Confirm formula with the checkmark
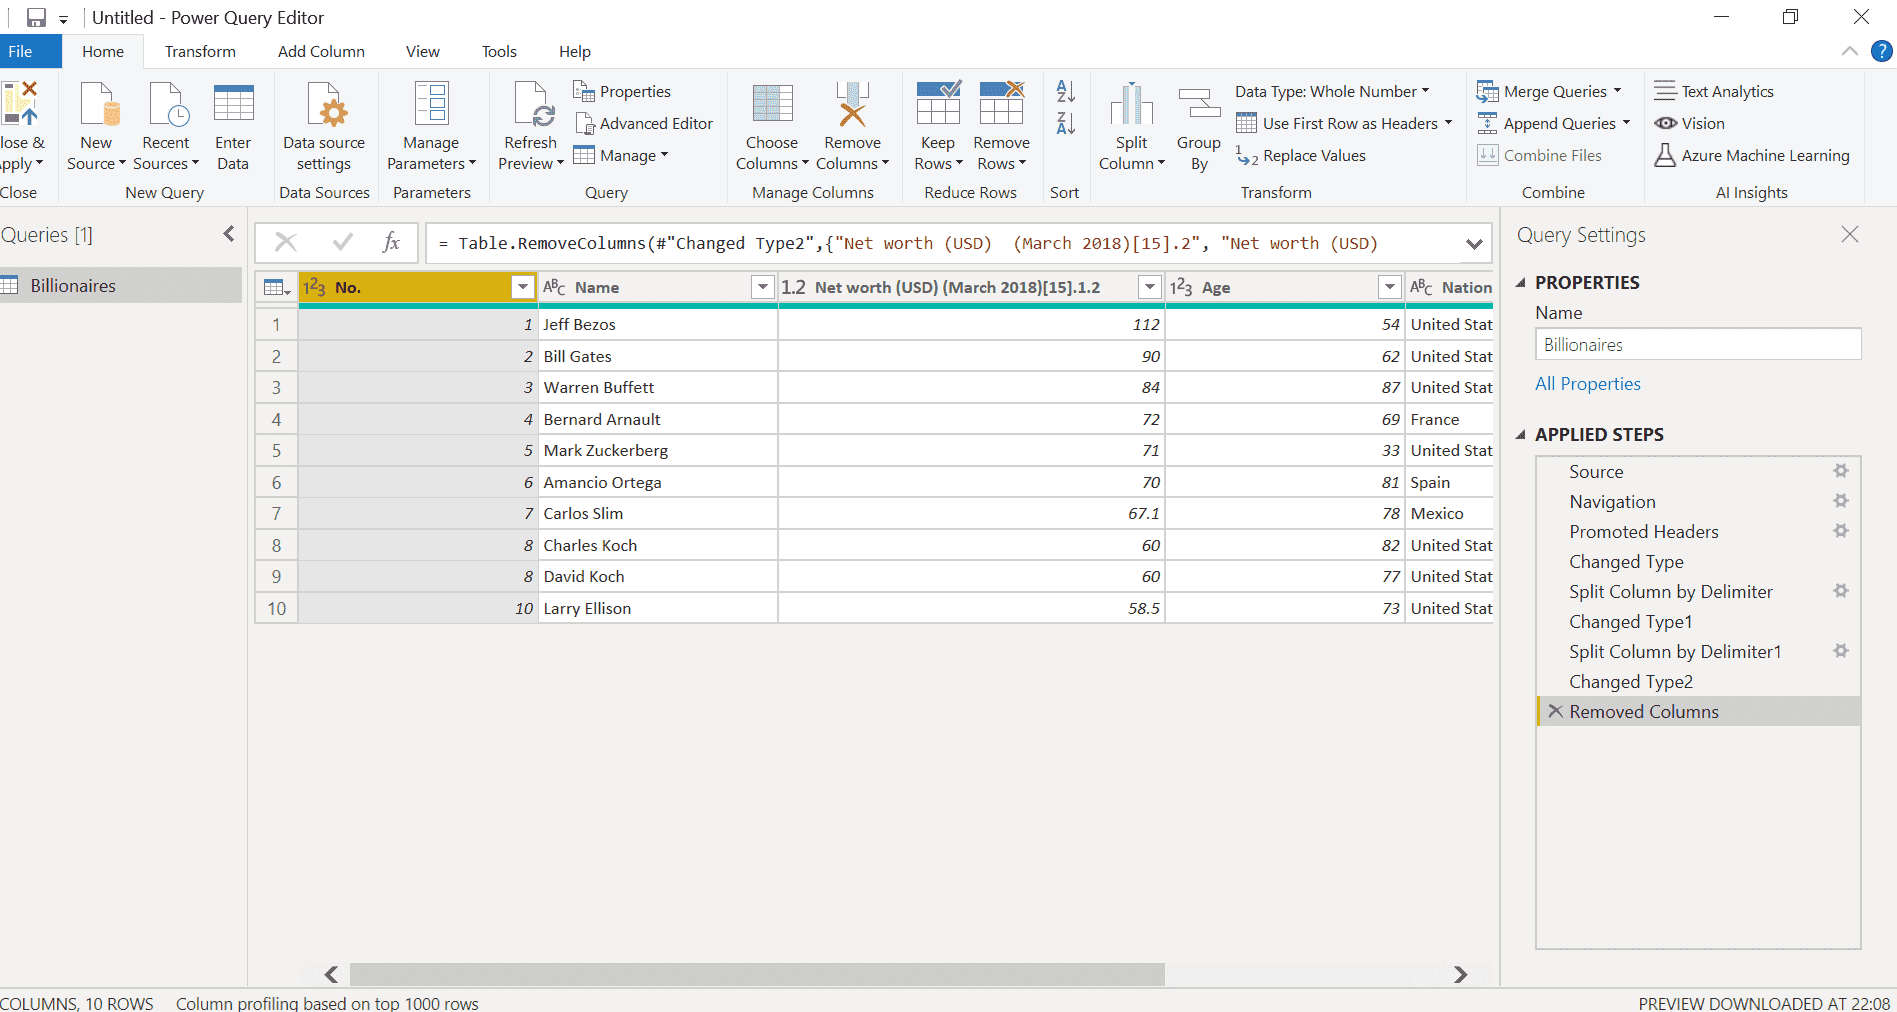The image size is (1897, 1012). tap(343, 242)
